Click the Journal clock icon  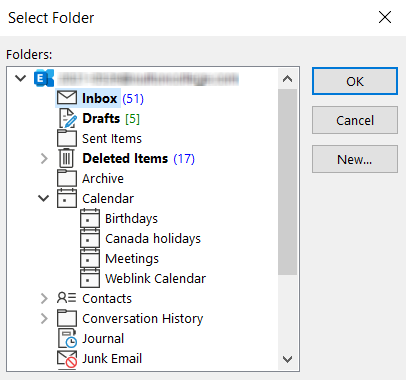[68, 338]
